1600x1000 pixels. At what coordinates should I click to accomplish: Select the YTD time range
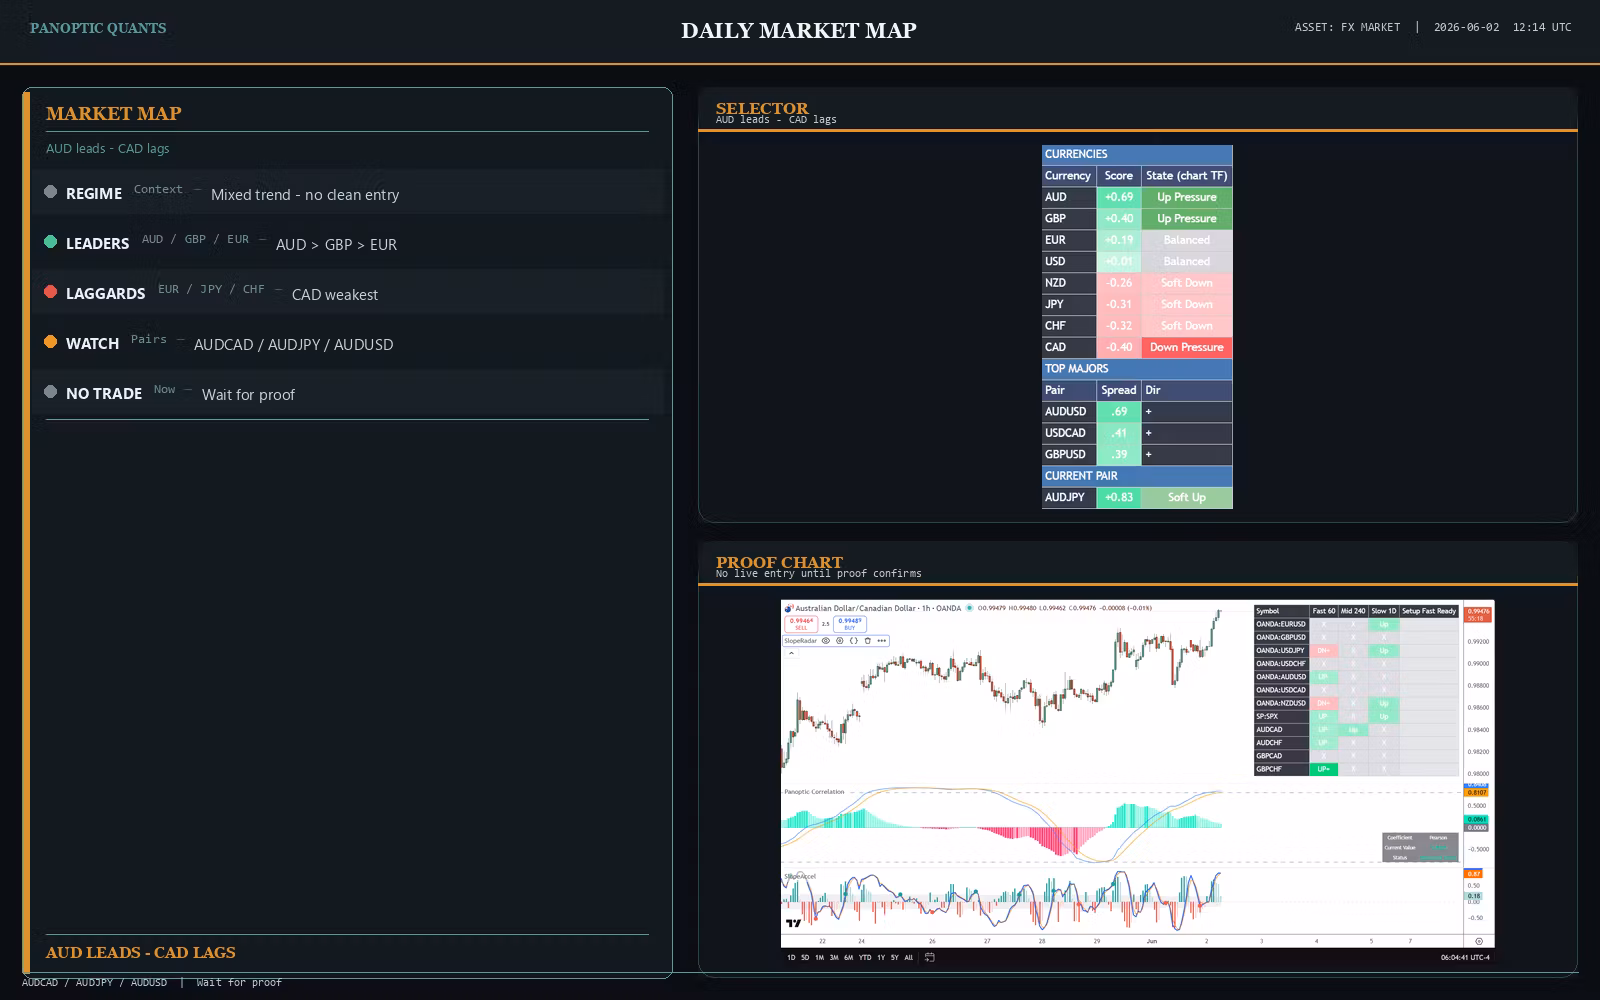[x=865, y=957]
